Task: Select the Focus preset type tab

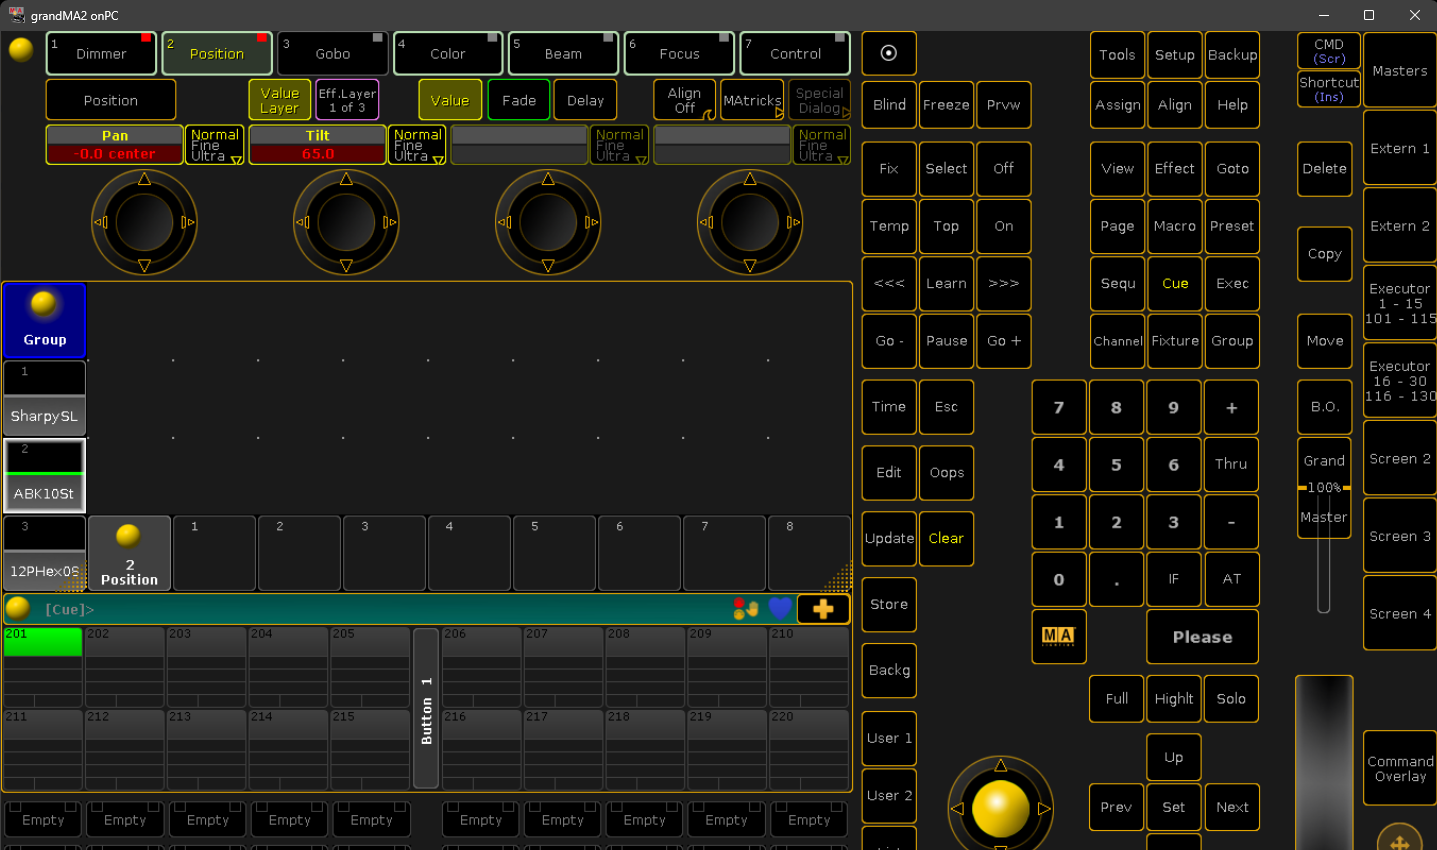Action: [x=679, y=53]
